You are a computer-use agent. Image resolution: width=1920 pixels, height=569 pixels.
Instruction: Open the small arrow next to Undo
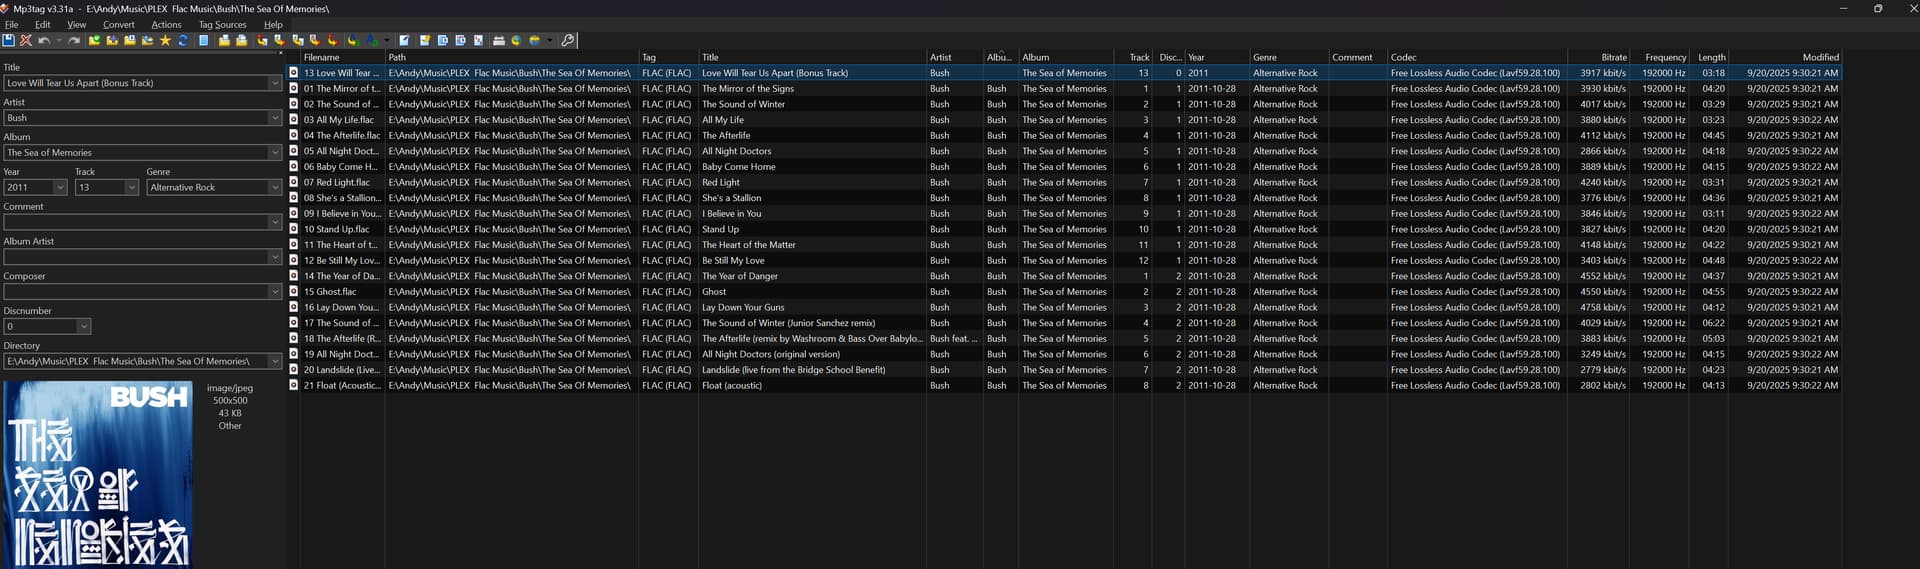[58, 41]
